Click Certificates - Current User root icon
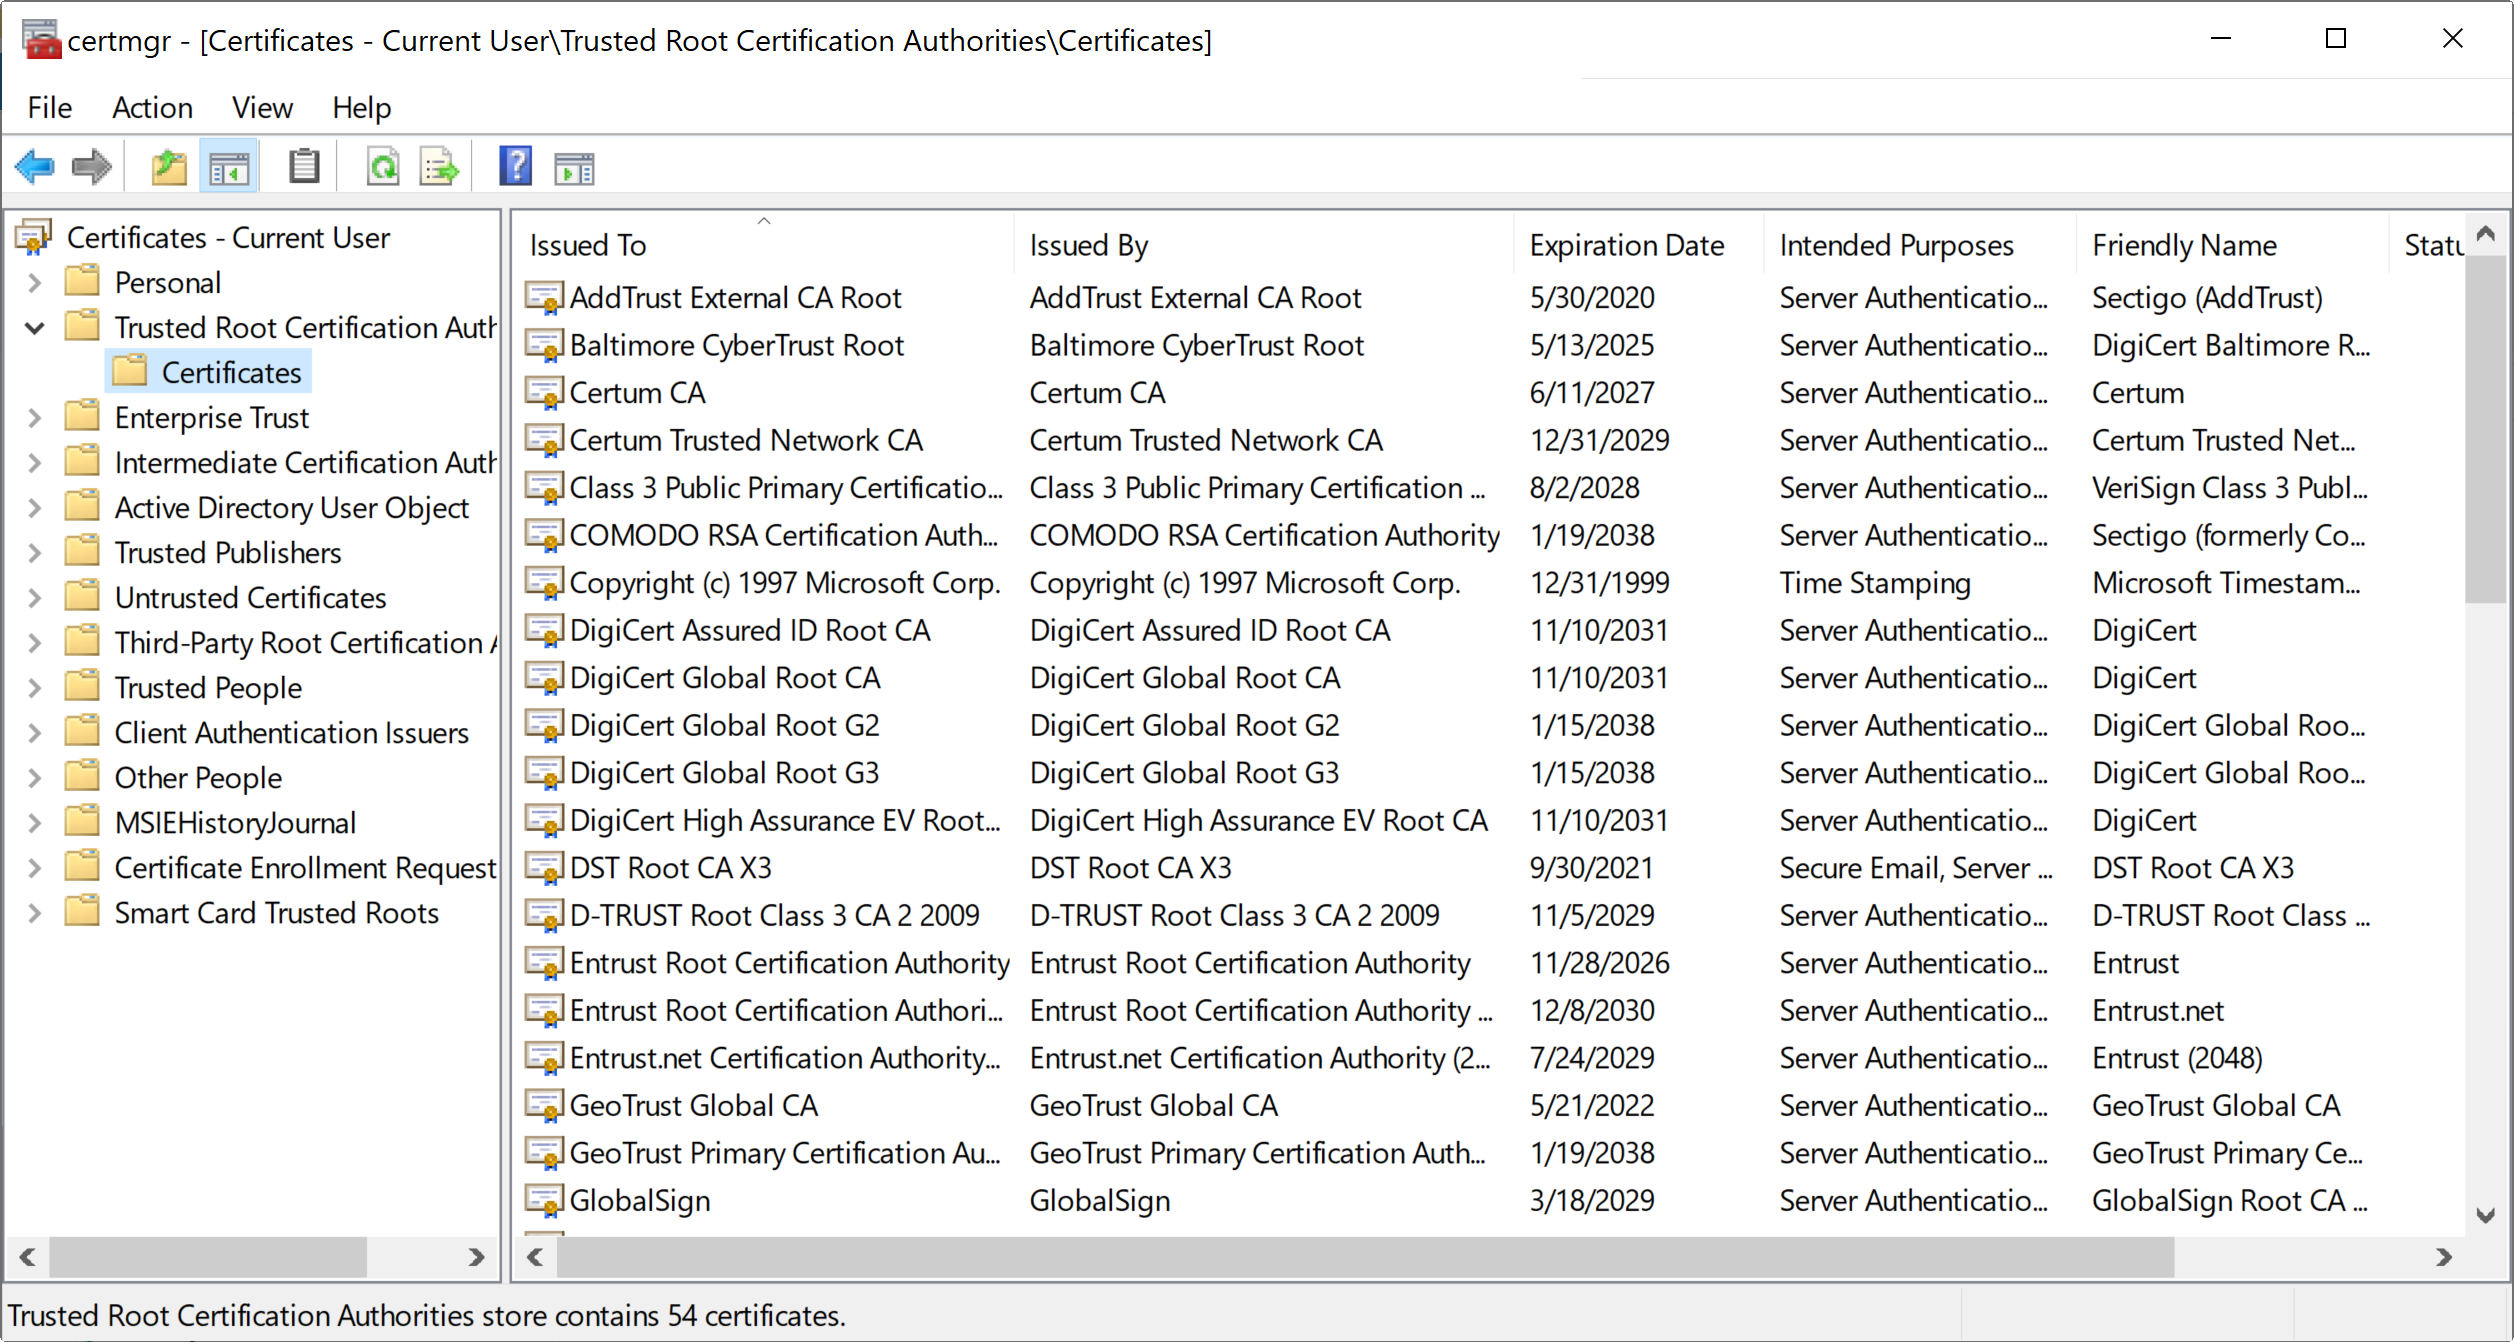The height and width of the screenshot is (1342, 2514). coord(33,238)
